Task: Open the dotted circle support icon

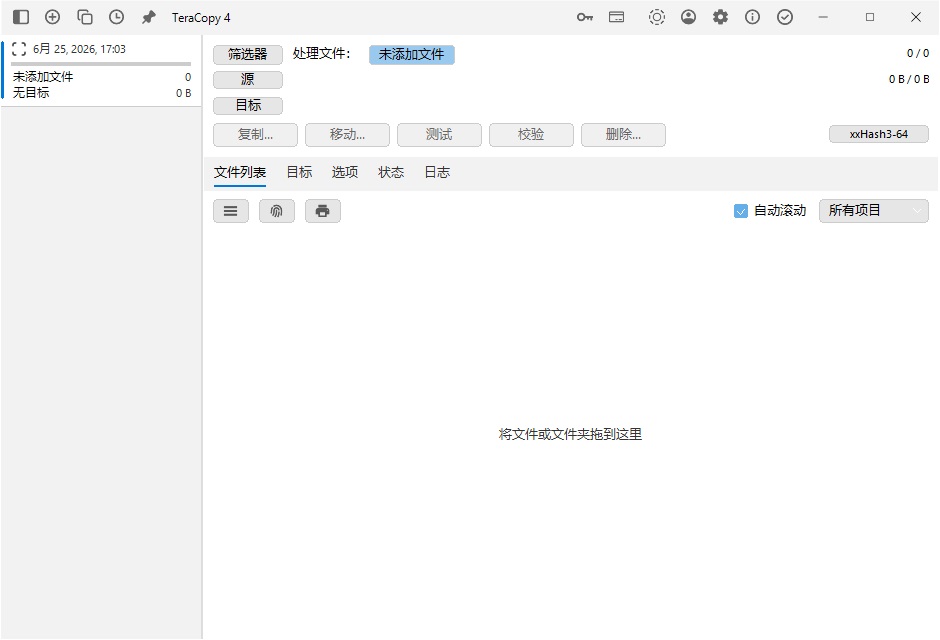Action: click(657, 17)
